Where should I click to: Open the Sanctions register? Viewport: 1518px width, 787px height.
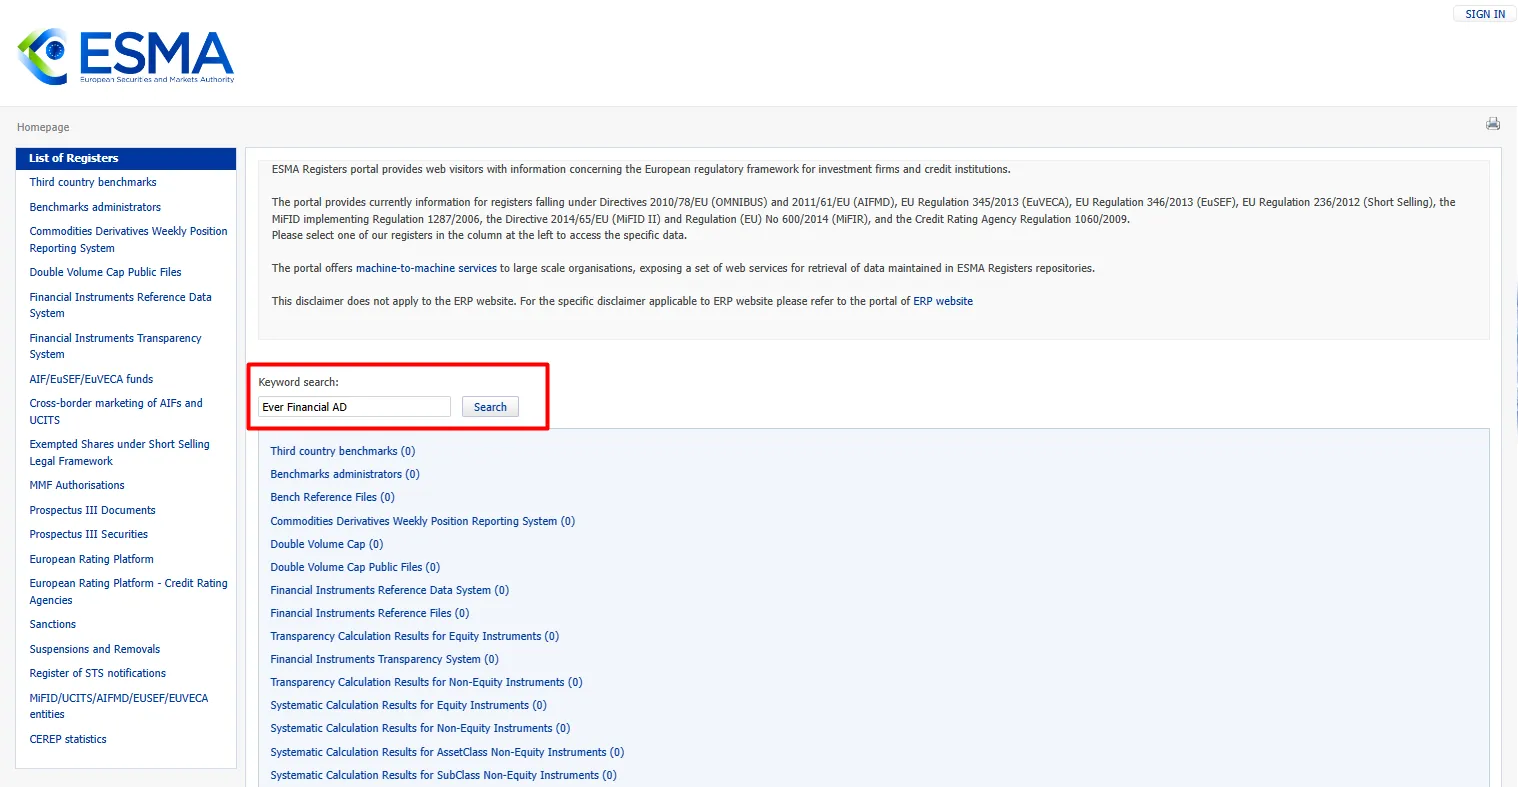tap(52, 624)
